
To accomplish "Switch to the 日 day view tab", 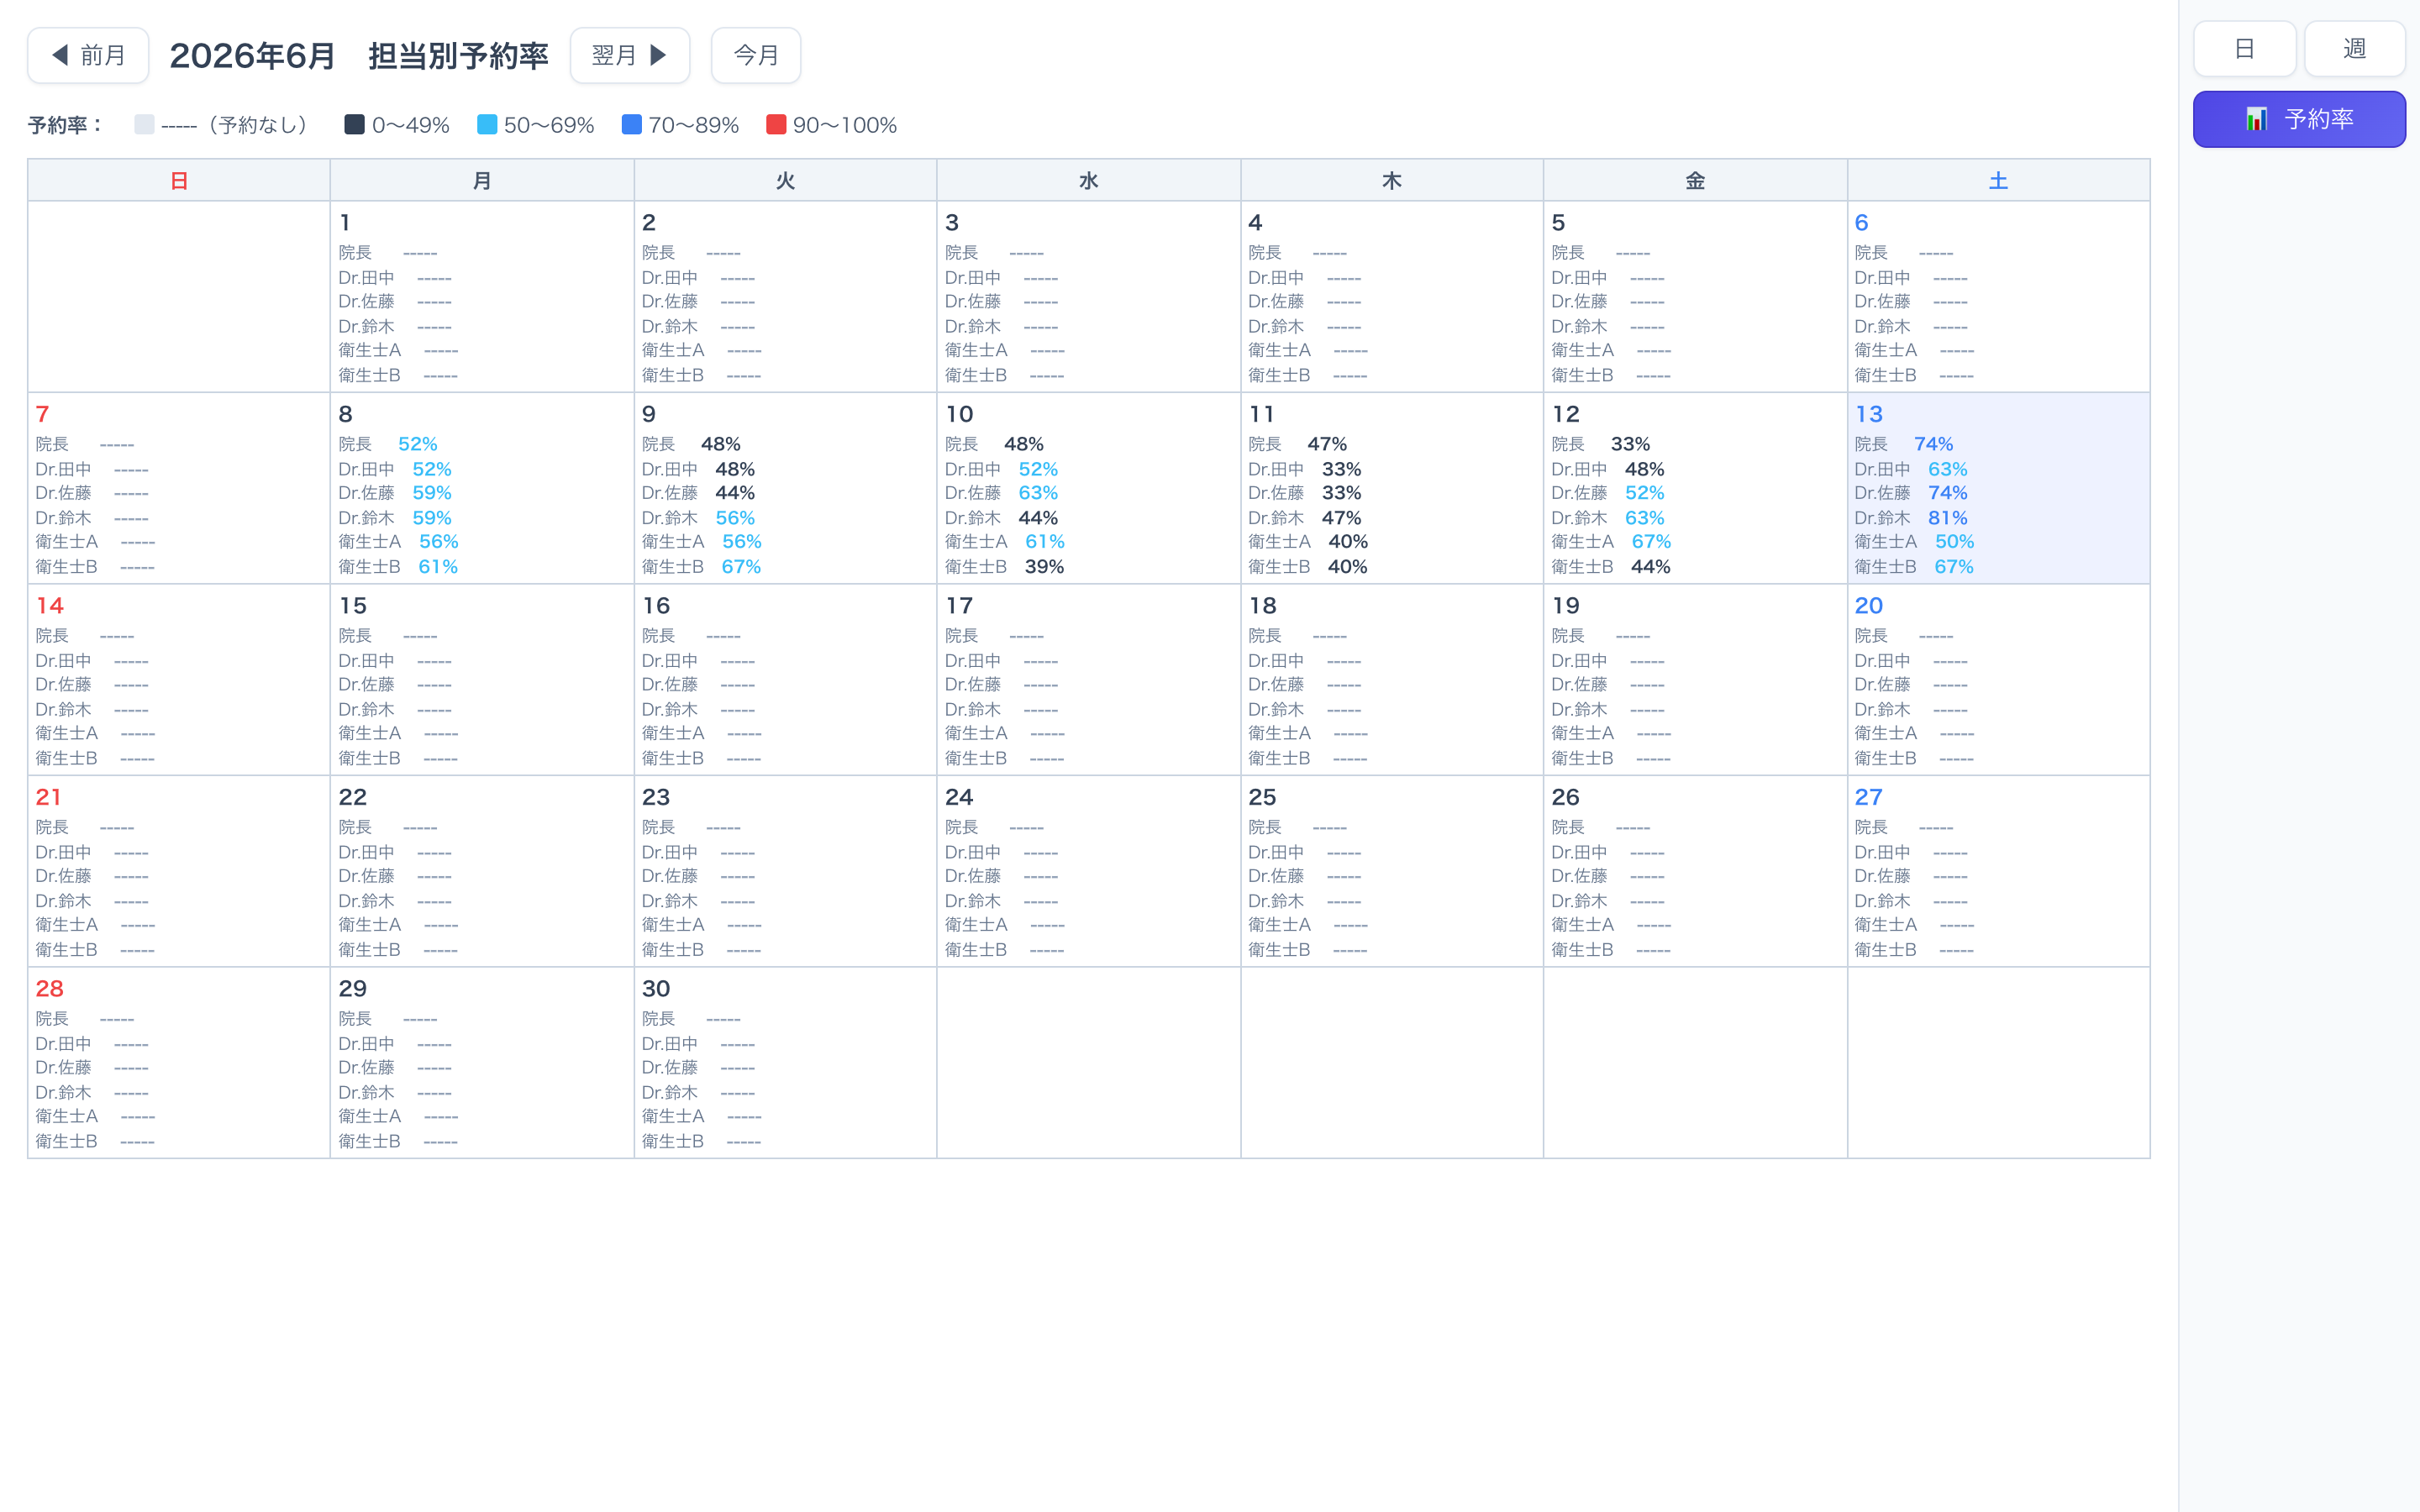I will click(x=2244, y=49).
